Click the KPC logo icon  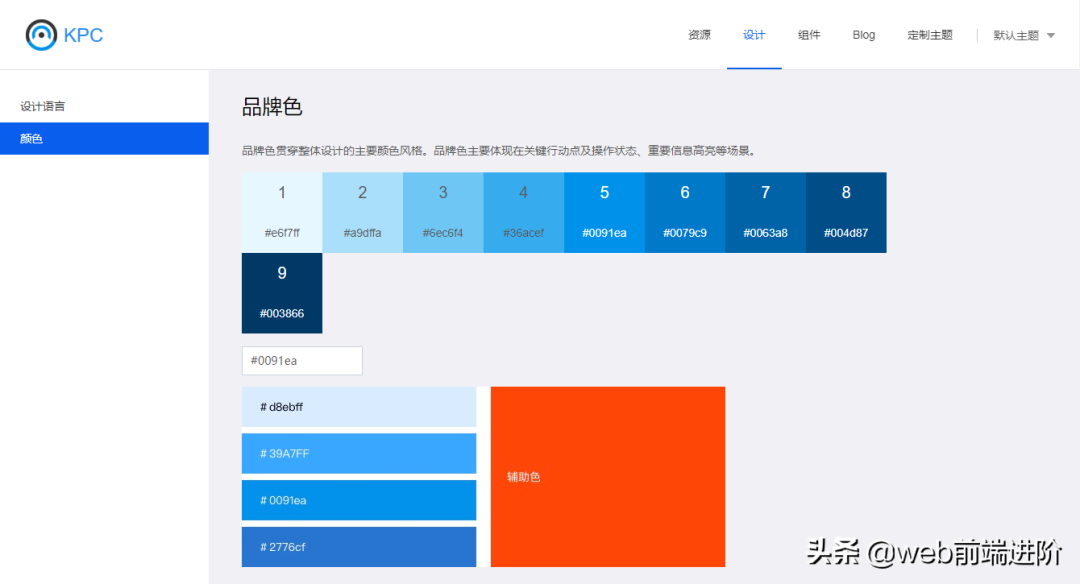[x=41, y=35]
